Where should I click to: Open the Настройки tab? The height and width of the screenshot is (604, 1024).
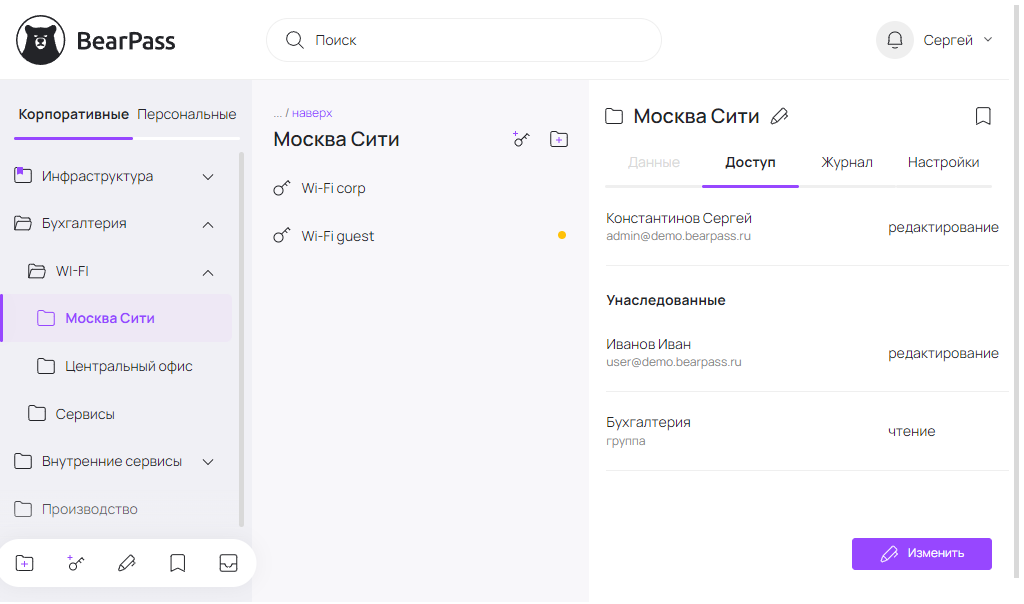pyautogui.click(x=943, y=162)
